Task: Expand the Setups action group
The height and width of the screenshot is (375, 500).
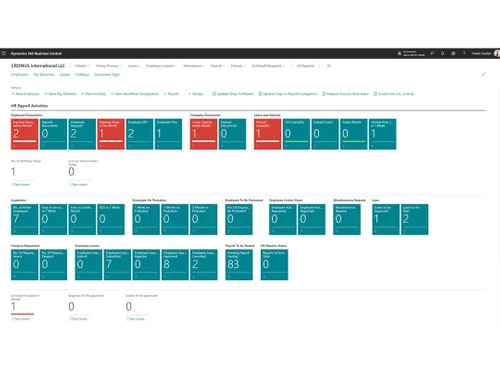Action: [196, 94]
